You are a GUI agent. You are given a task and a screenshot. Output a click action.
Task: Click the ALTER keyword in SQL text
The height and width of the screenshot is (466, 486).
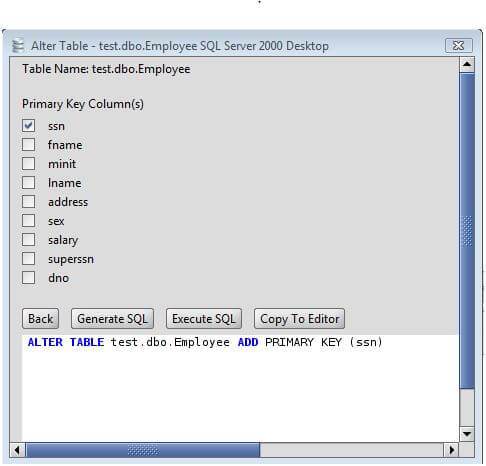click(45, 342)
